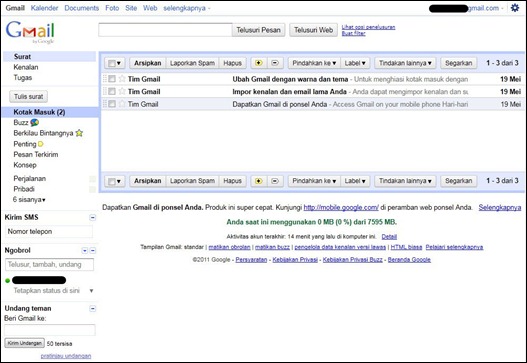Screen dimensions: 527x363
Task: Click the top 'Laporkan Spam' button
Action: pyautogui.click(x=192, y=63)
